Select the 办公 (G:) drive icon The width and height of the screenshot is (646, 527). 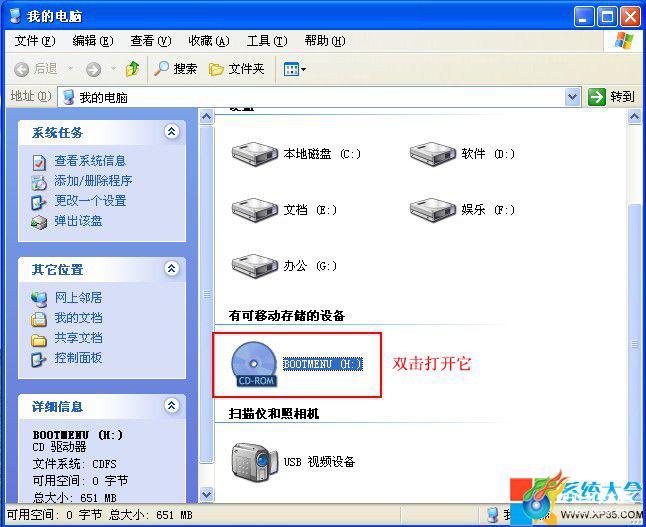[255, 266]
